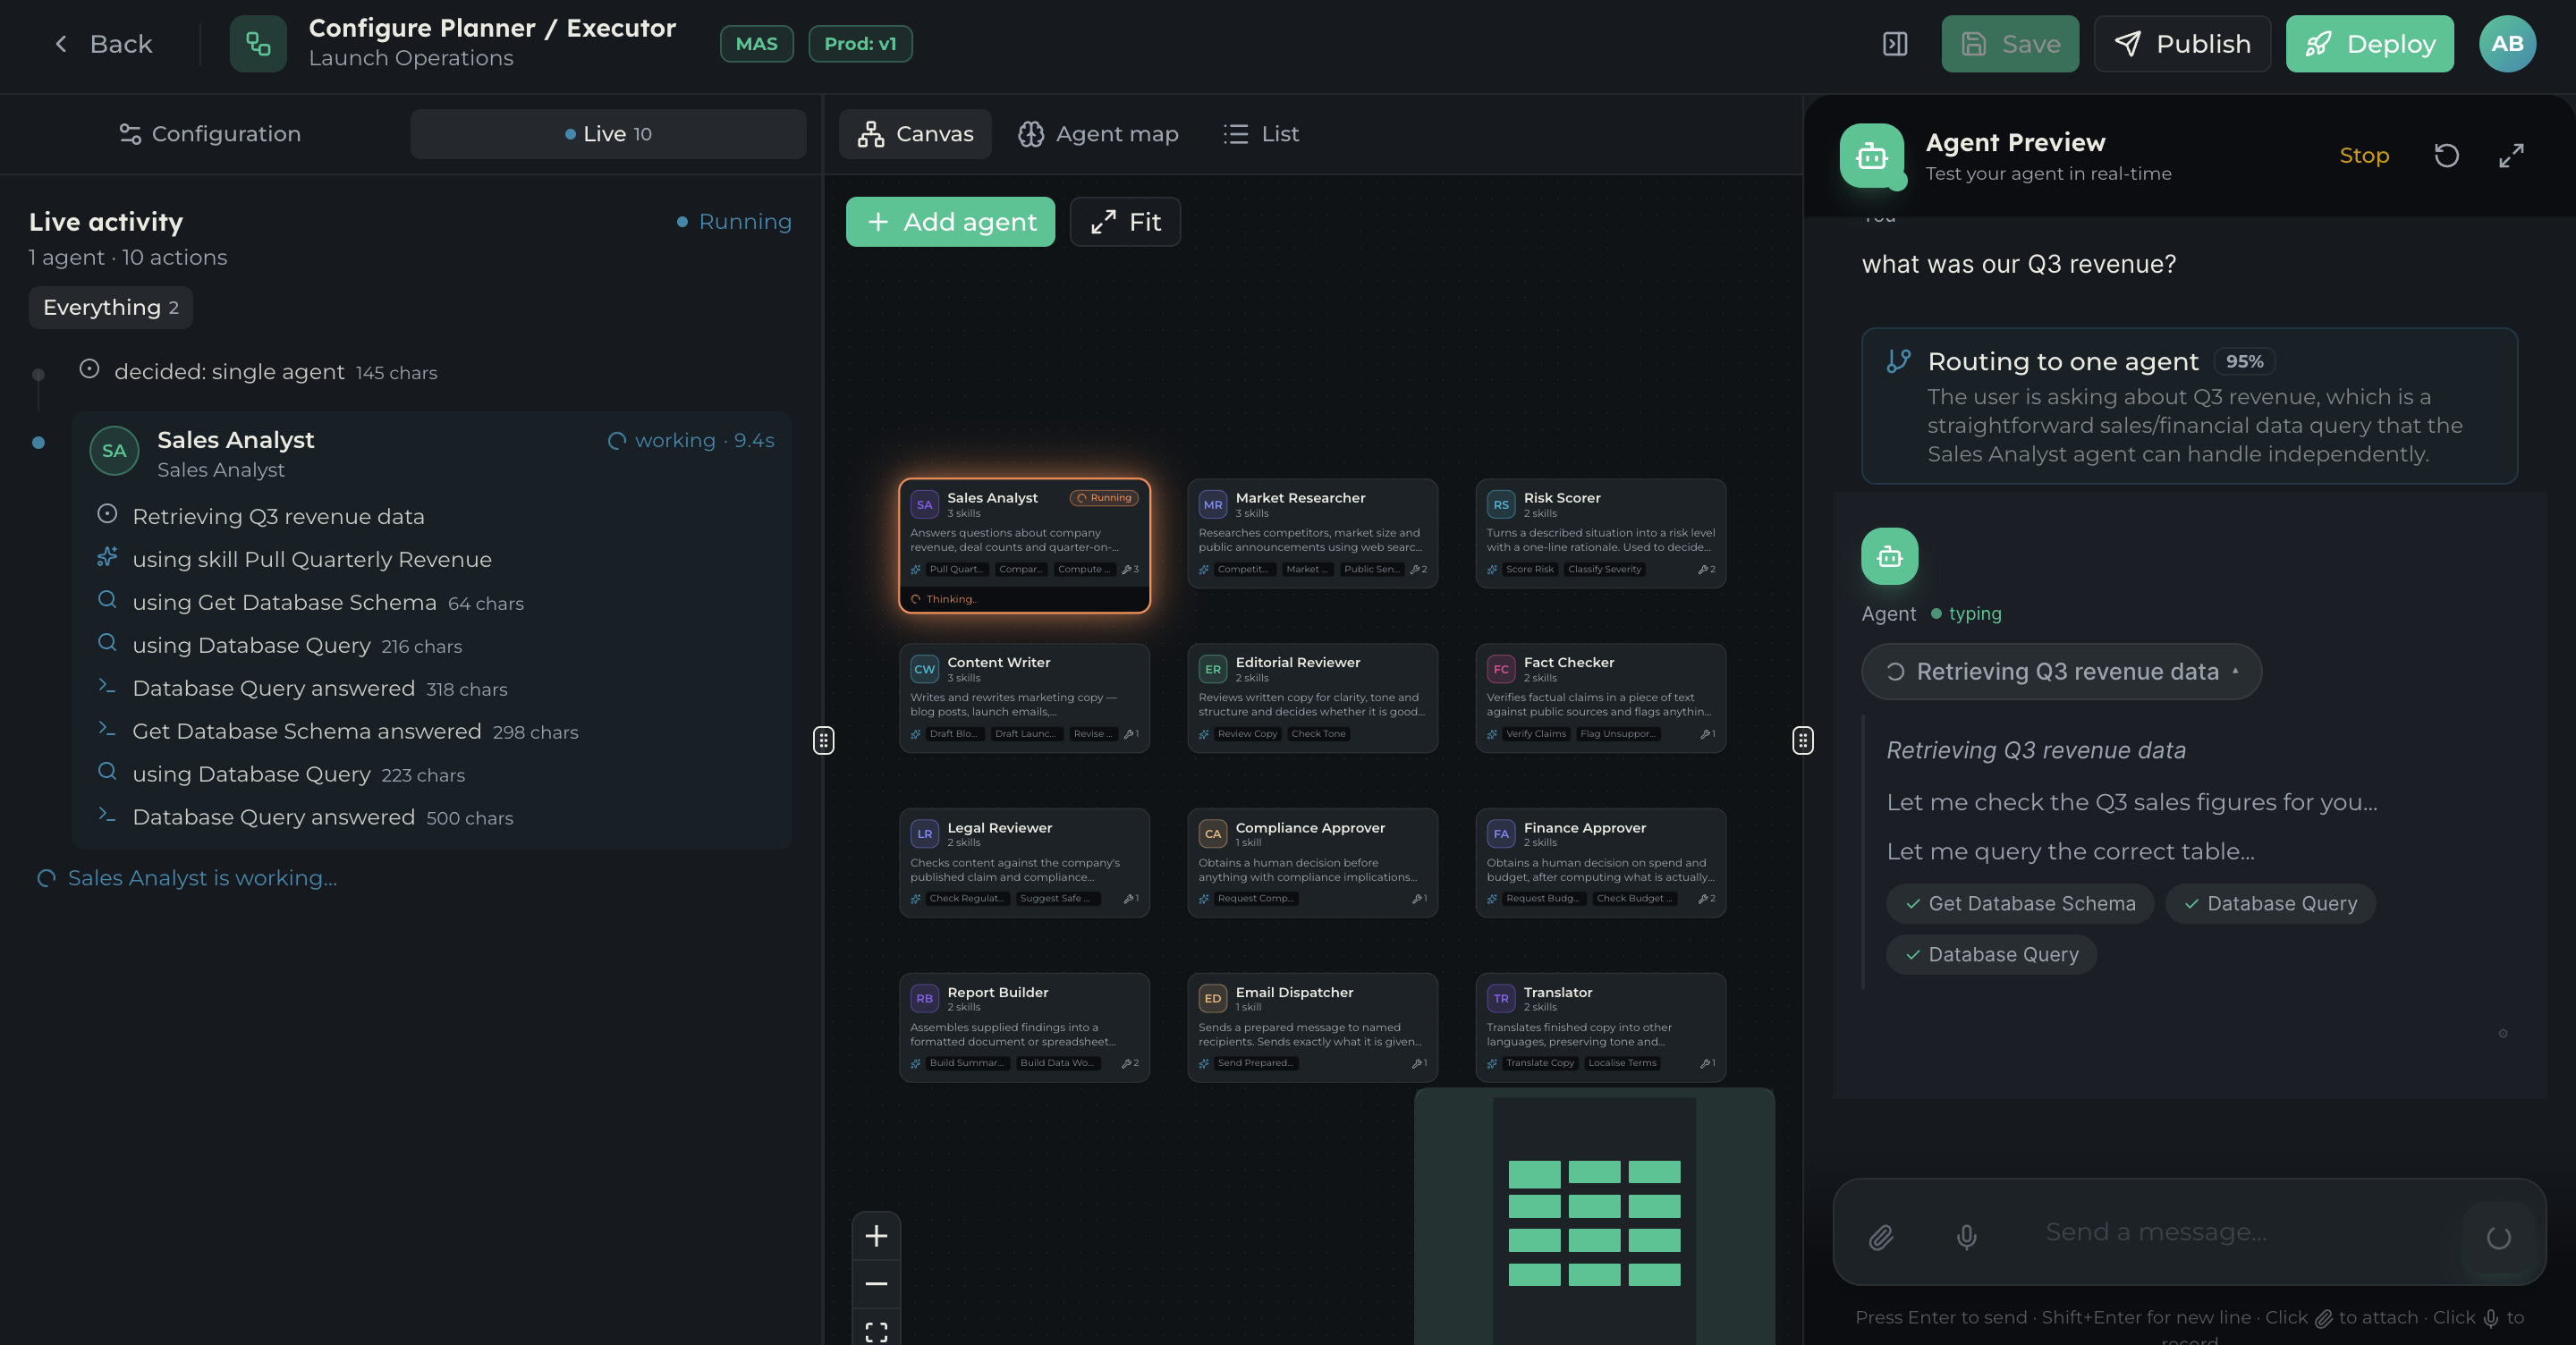This screenshot has width=2576, height=1345.
Task: Select the Canvas view tab
Action: pyautogui.click(x=915, y=134)
